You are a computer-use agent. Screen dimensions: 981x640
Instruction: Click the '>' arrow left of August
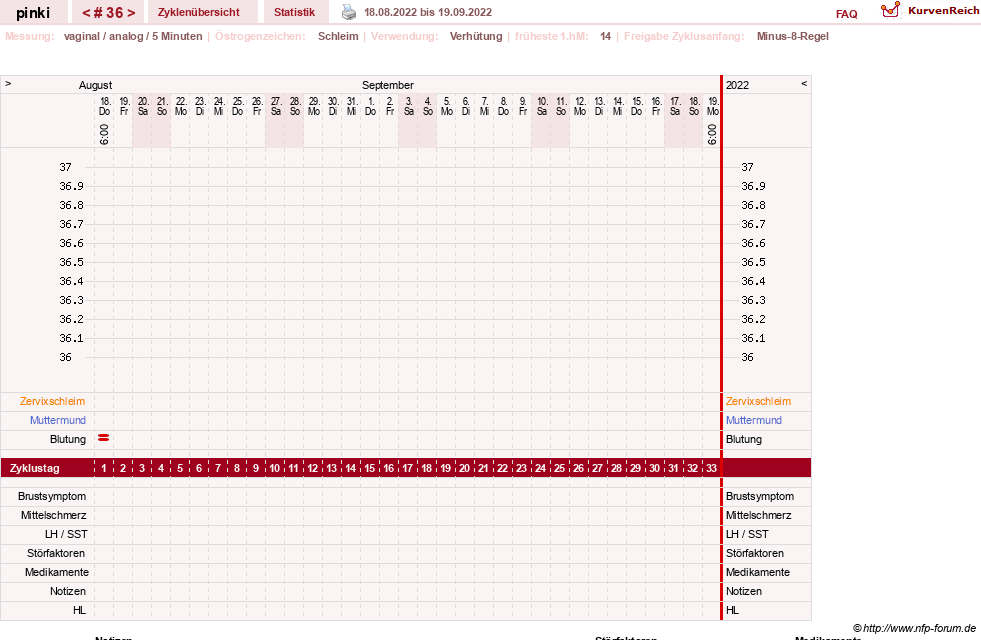pyautogui.click(x=8, y=83)
